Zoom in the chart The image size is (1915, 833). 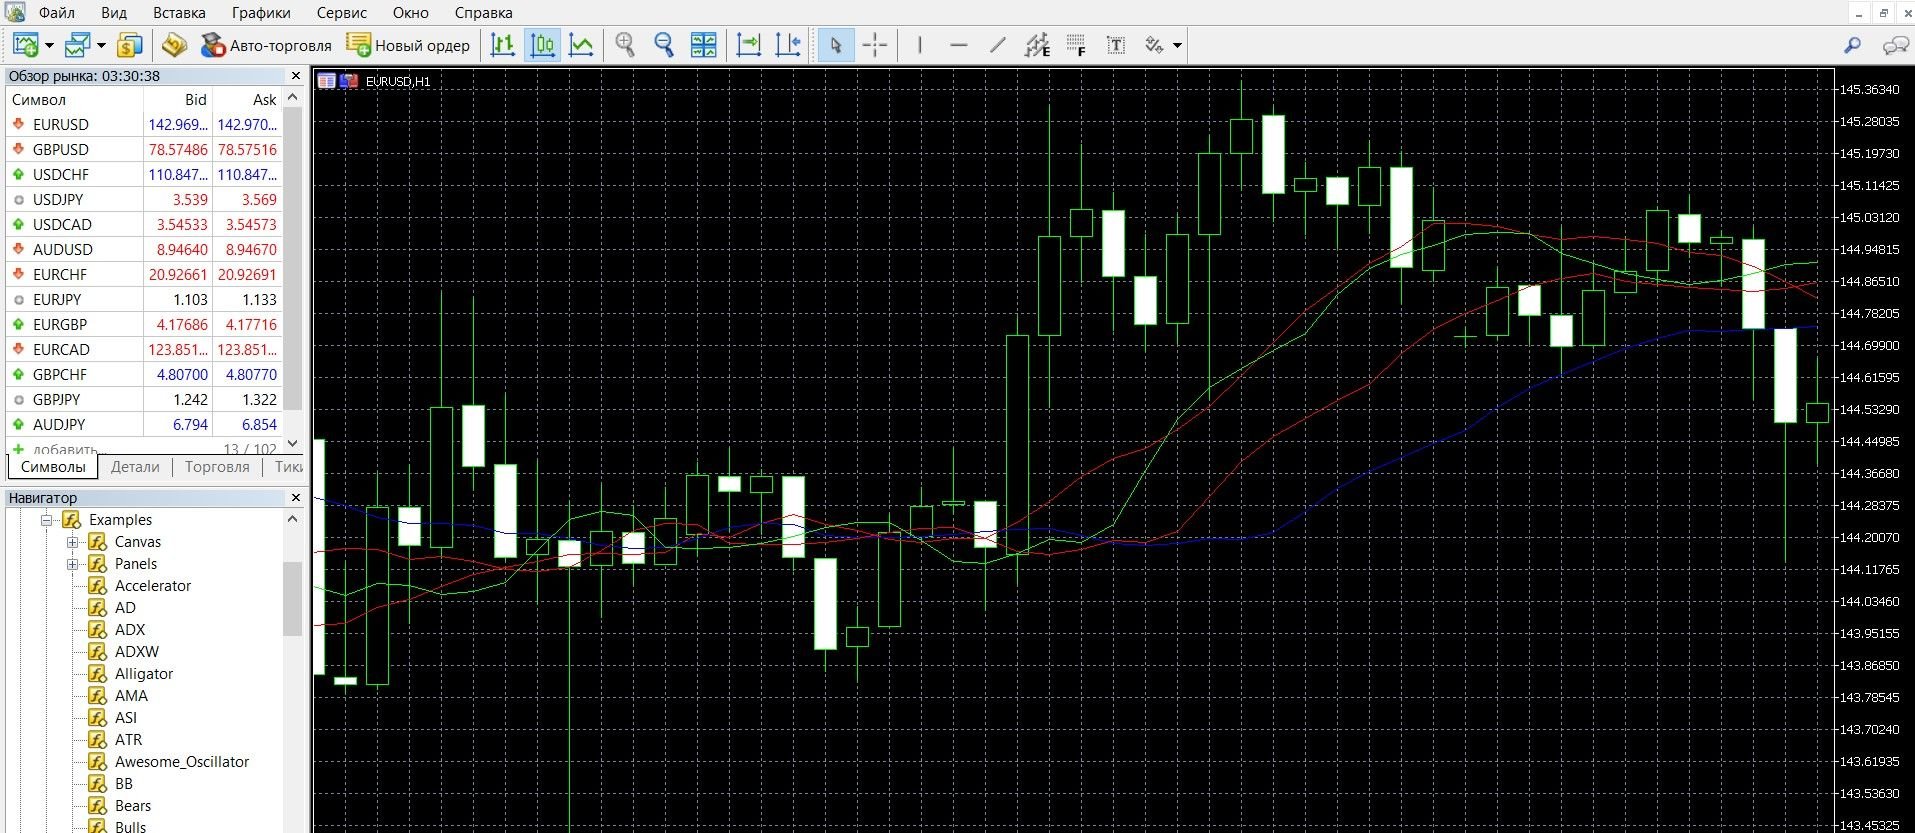pos(626,45)
